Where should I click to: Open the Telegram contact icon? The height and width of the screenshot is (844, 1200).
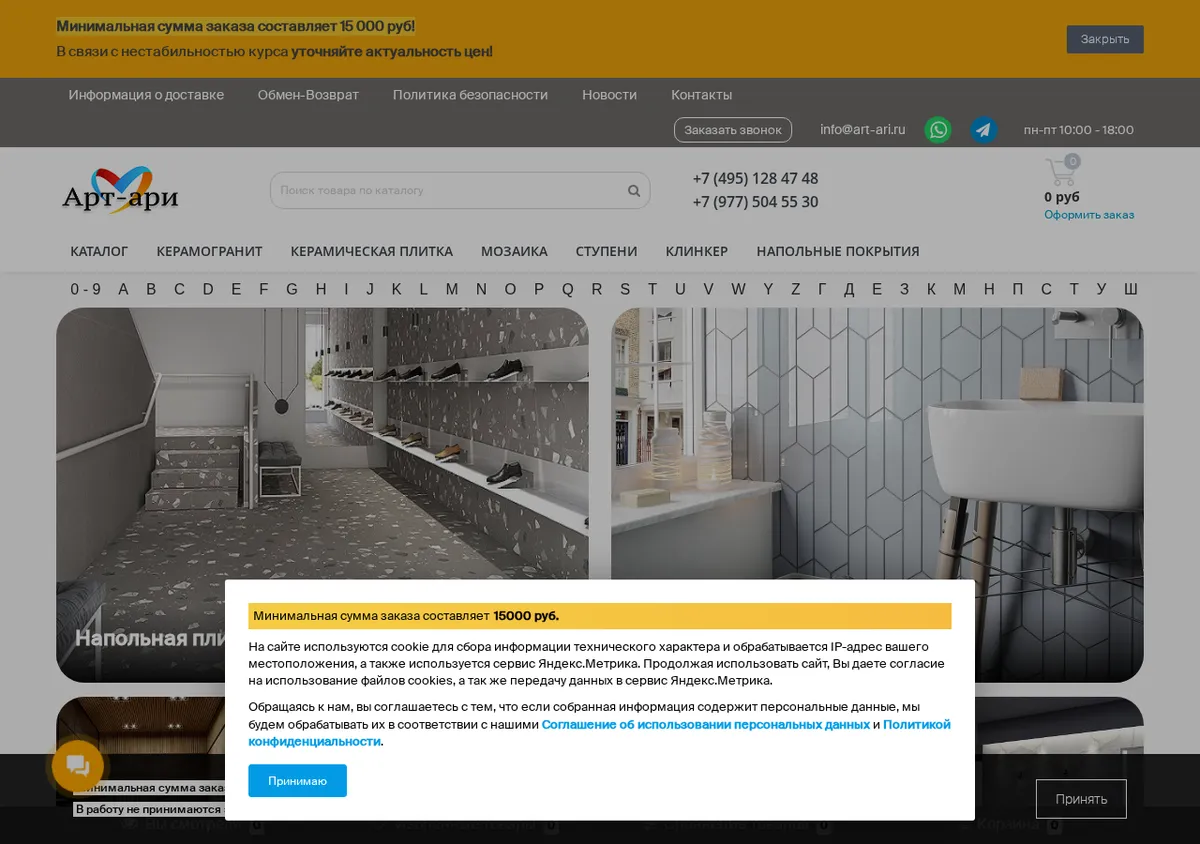tap(984, 130)
